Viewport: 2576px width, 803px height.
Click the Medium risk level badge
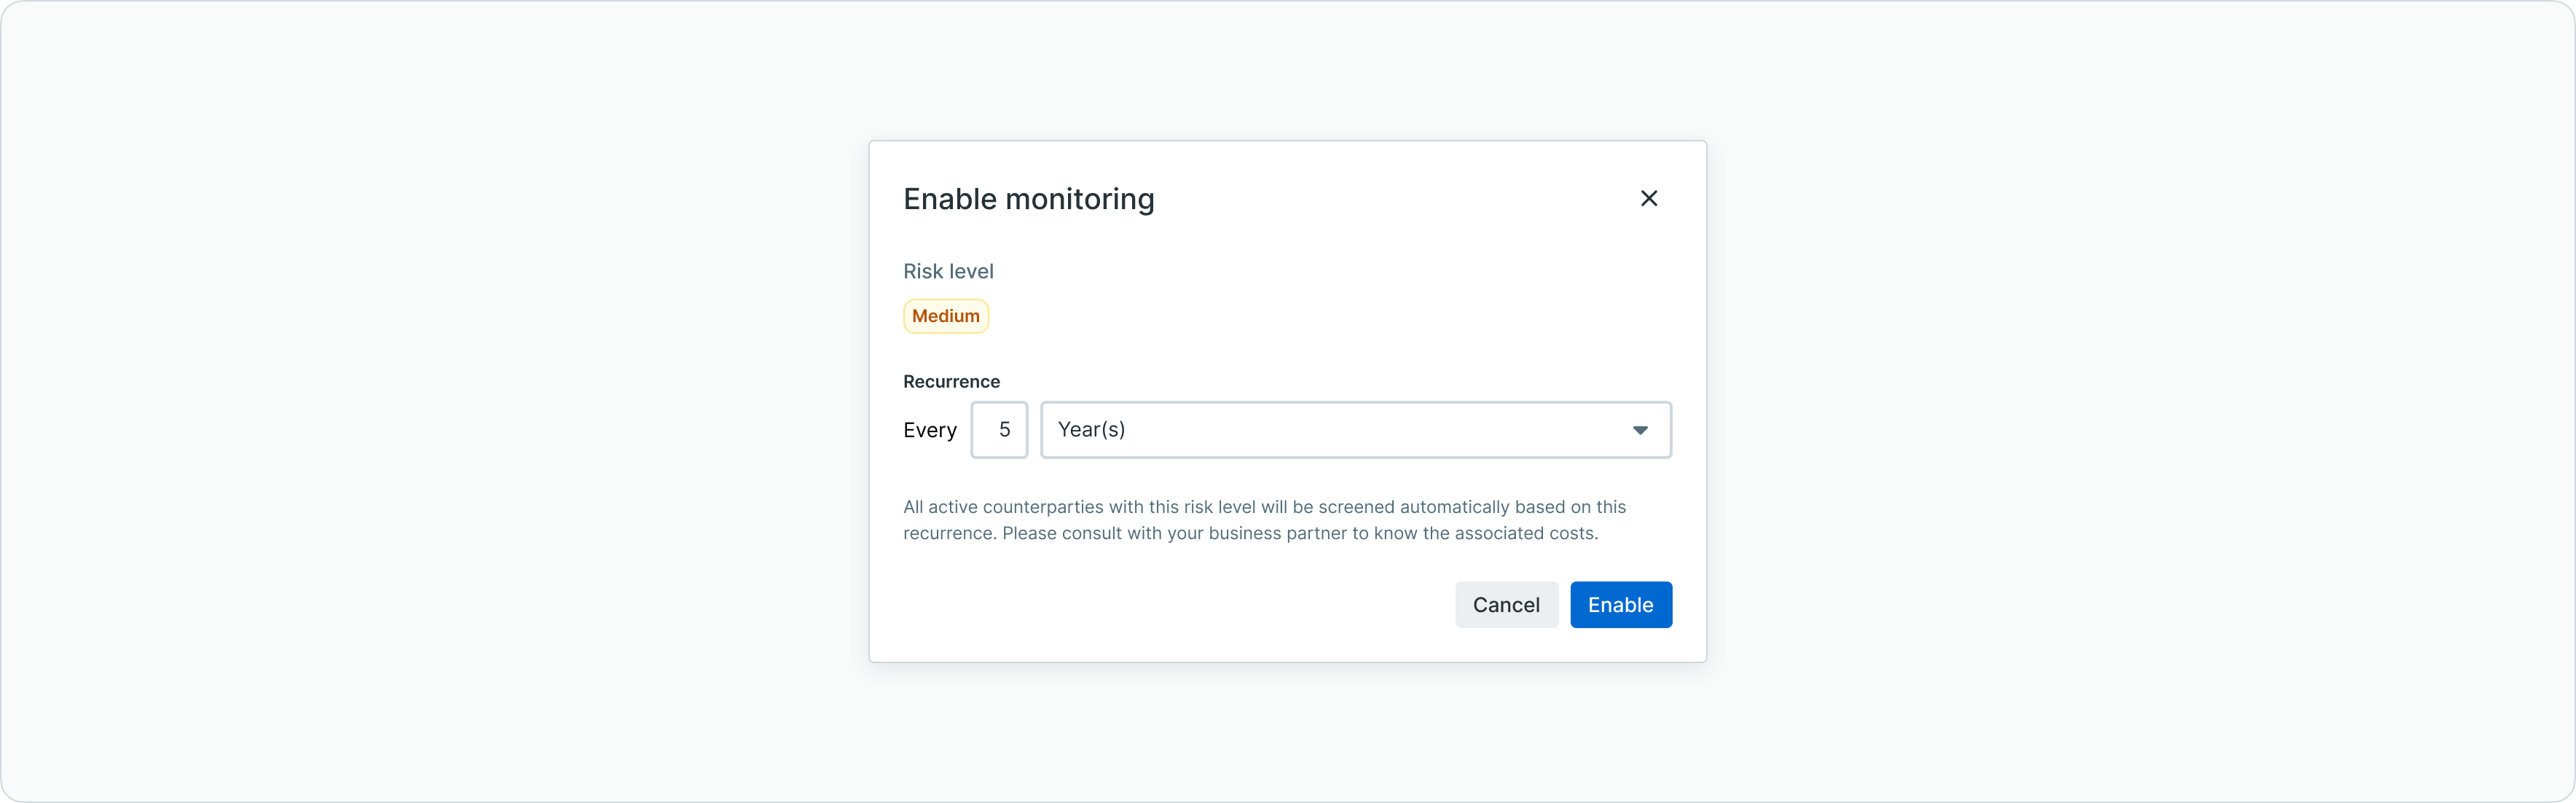(x=945, y=316)
